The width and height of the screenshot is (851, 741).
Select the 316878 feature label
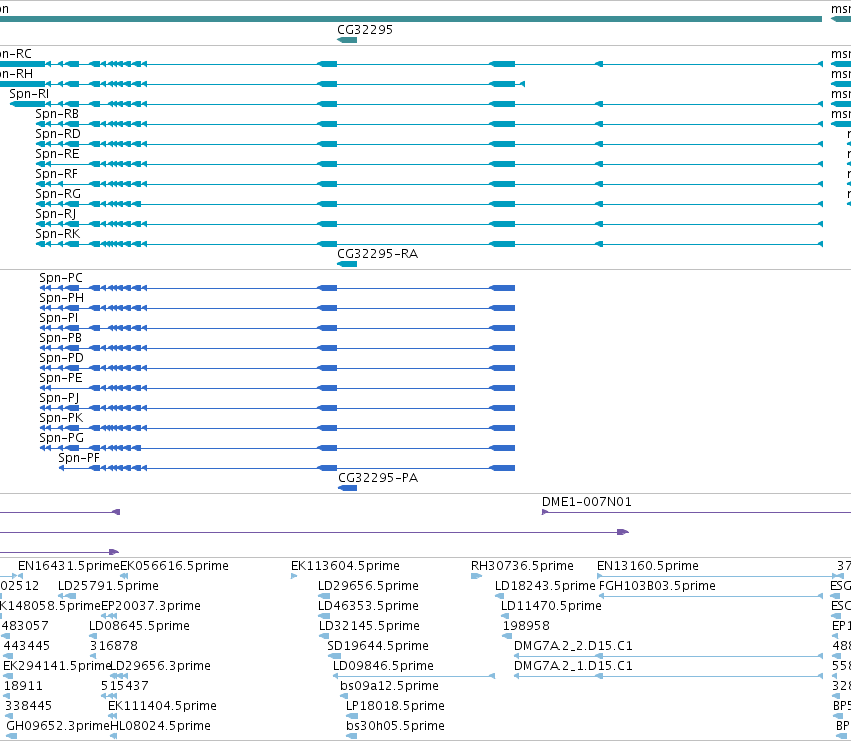click(x=114, y=646)
